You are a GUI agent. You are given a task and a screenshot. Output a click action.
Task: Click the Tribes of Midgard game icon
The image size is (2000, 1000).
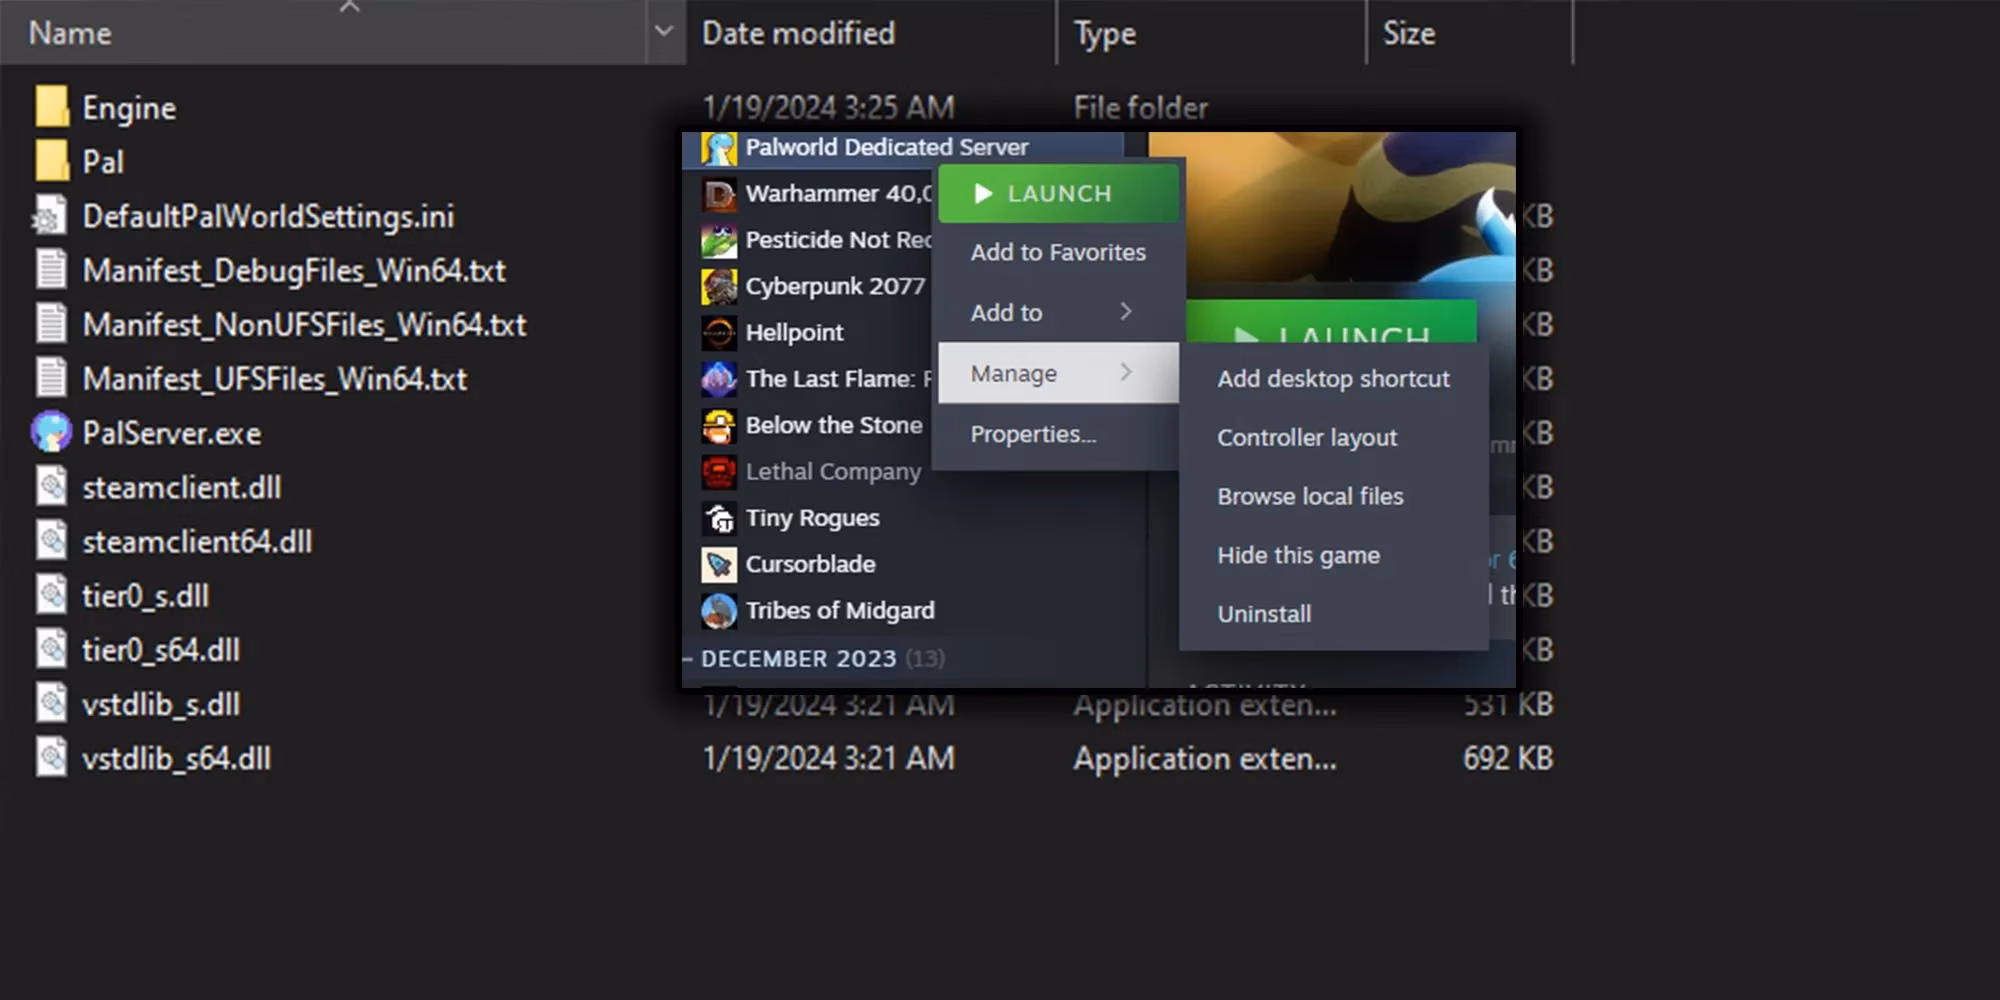(x=718, y=611)
